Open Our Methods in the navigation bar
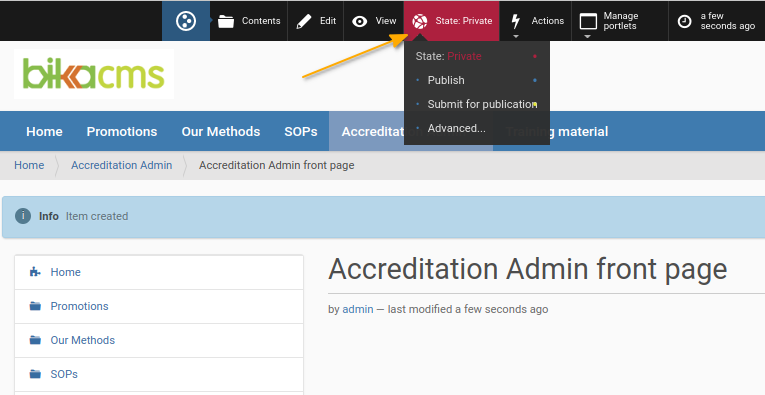The image size is (765, 395). tap(221, 131)
